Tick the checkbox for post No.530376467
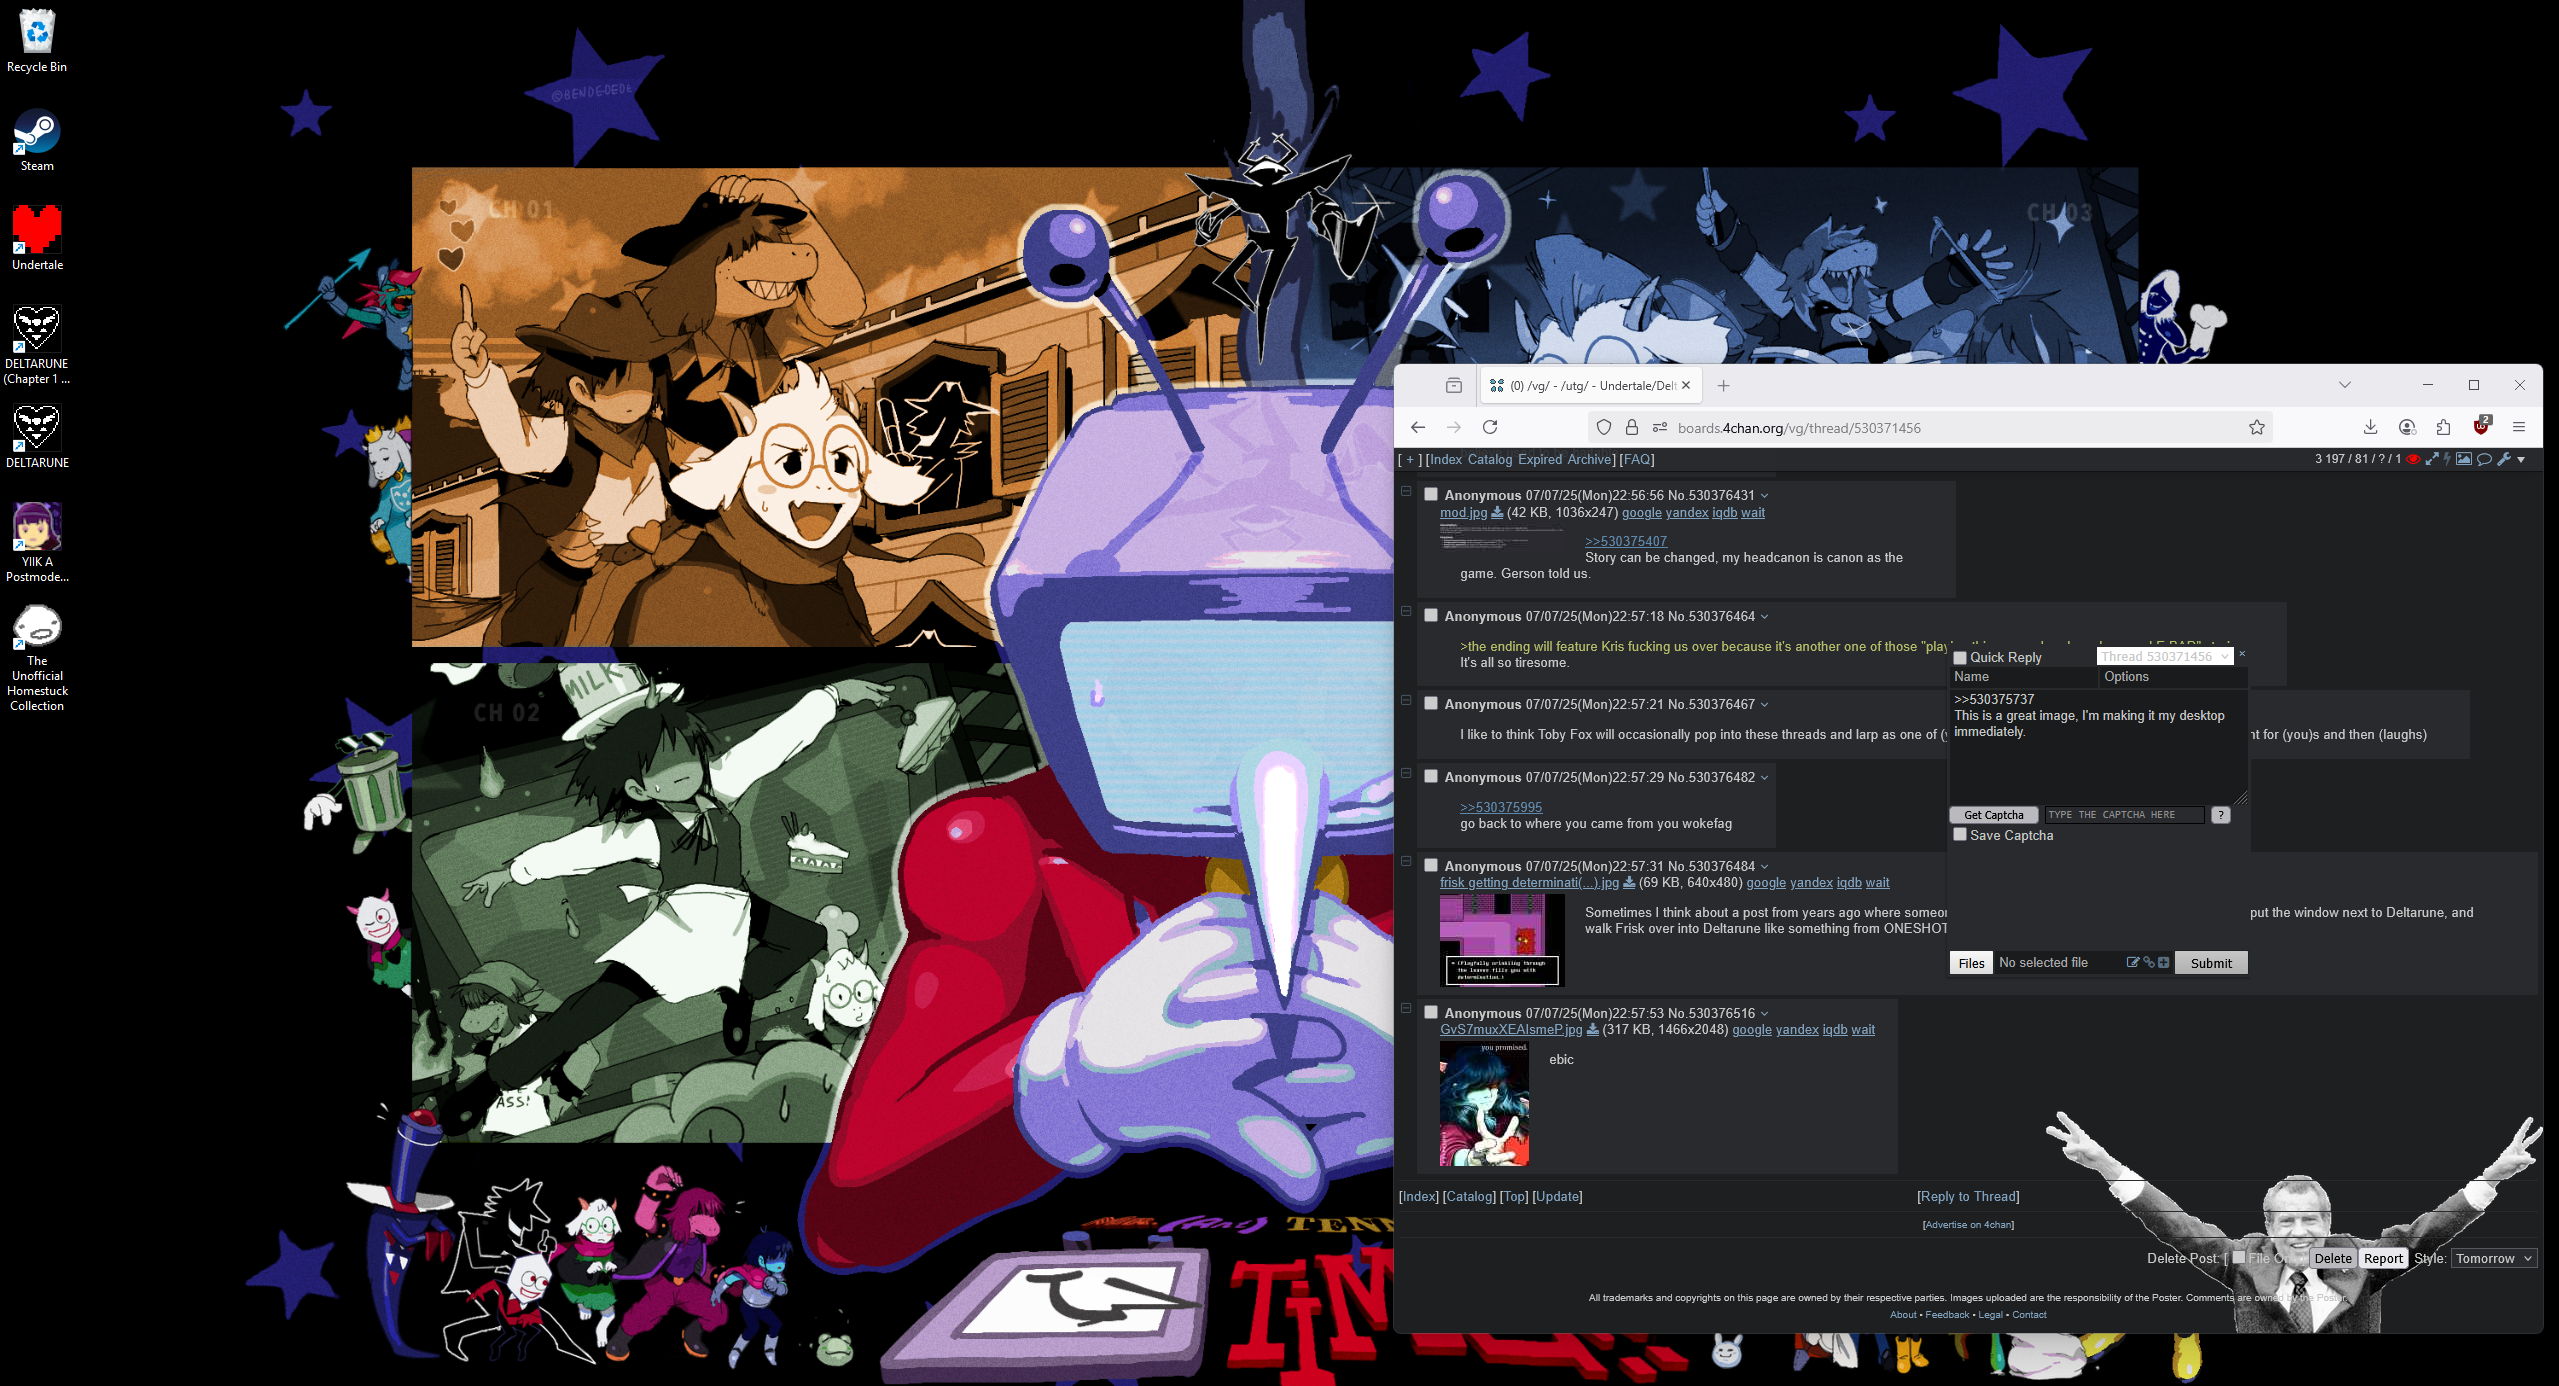The image size is (2559, 1386). tap(1431, 703)
